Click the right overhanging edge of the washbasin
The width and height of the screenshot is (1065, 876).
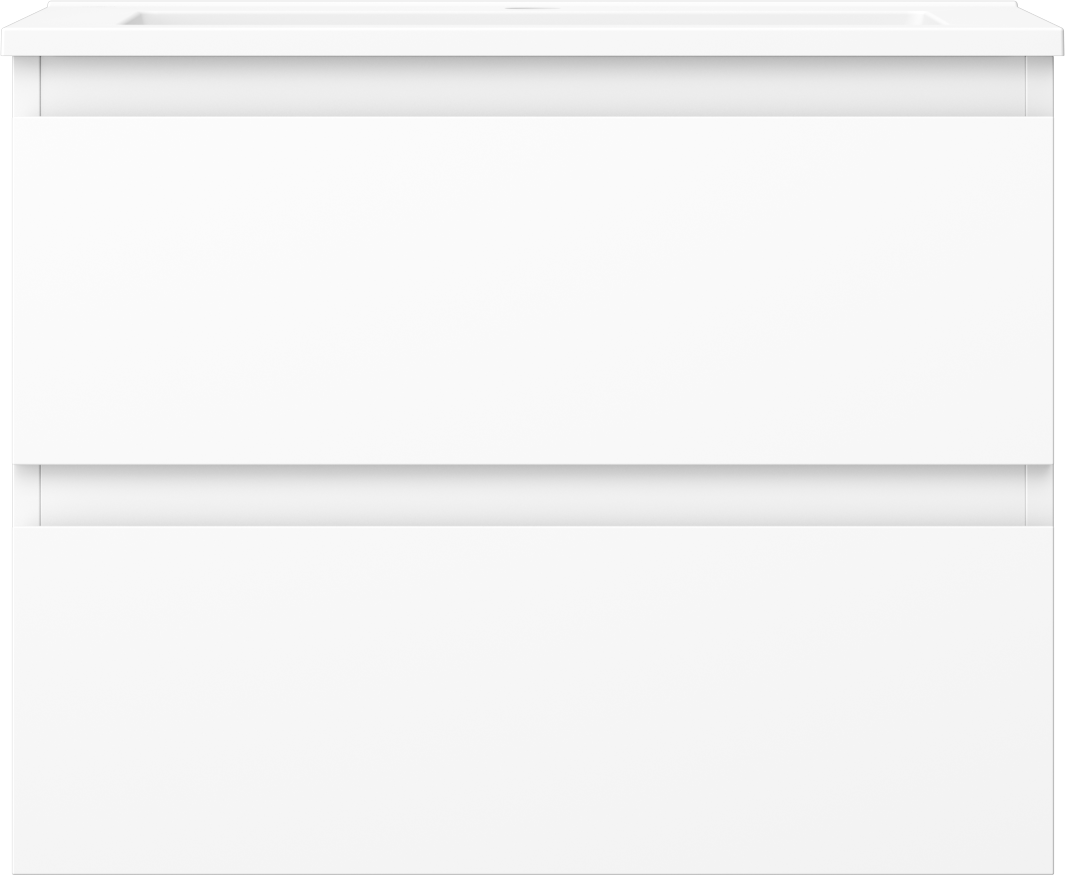(x=1058, y=42)
